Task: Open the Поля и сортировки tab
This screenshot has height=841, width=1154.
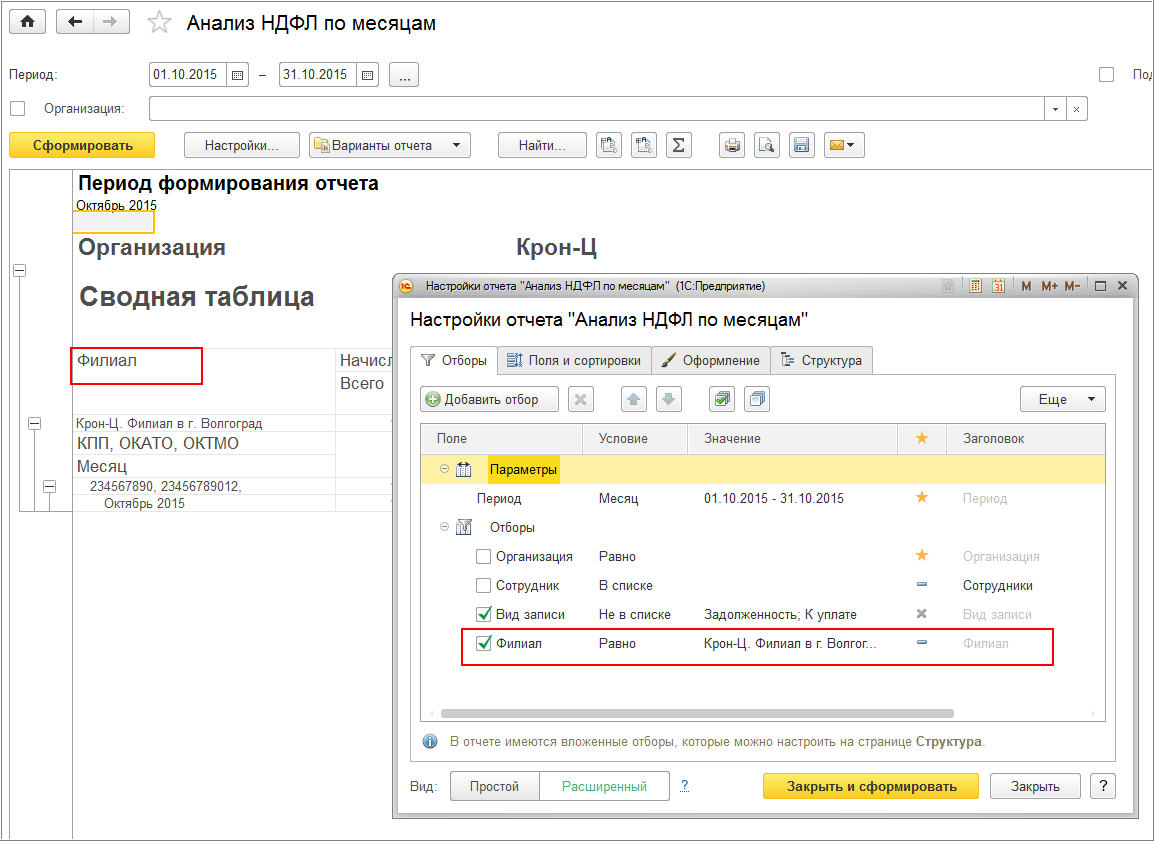Action: pos(574,360)
